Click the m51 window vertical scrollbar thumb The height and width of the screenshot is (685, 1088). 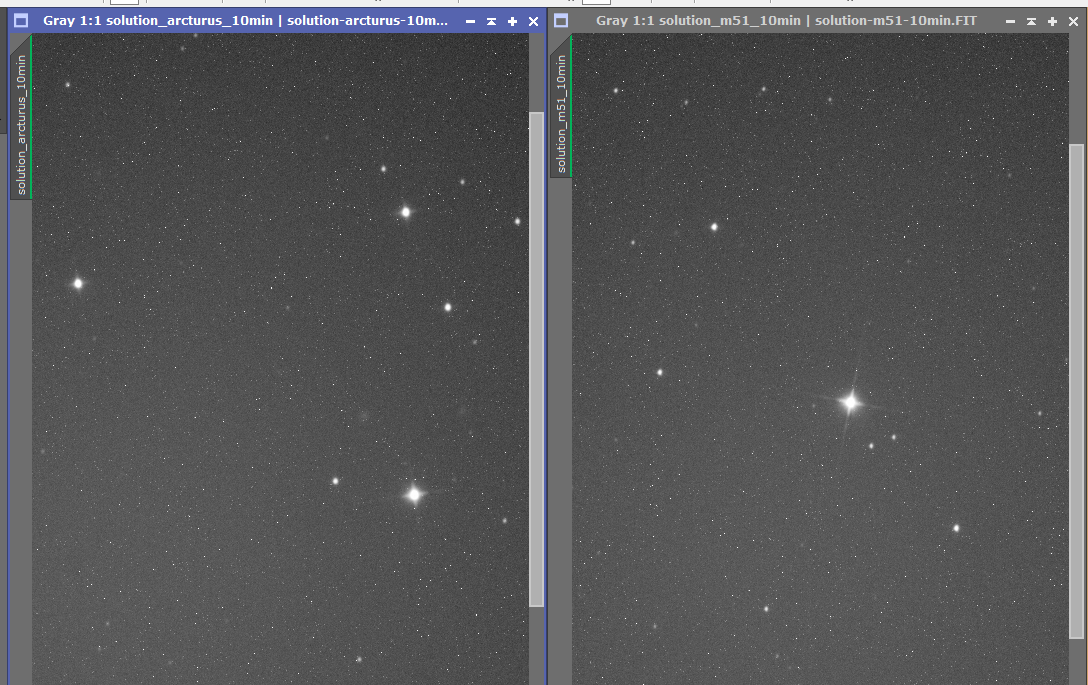pyautogui.click(x=1076, y=390)
